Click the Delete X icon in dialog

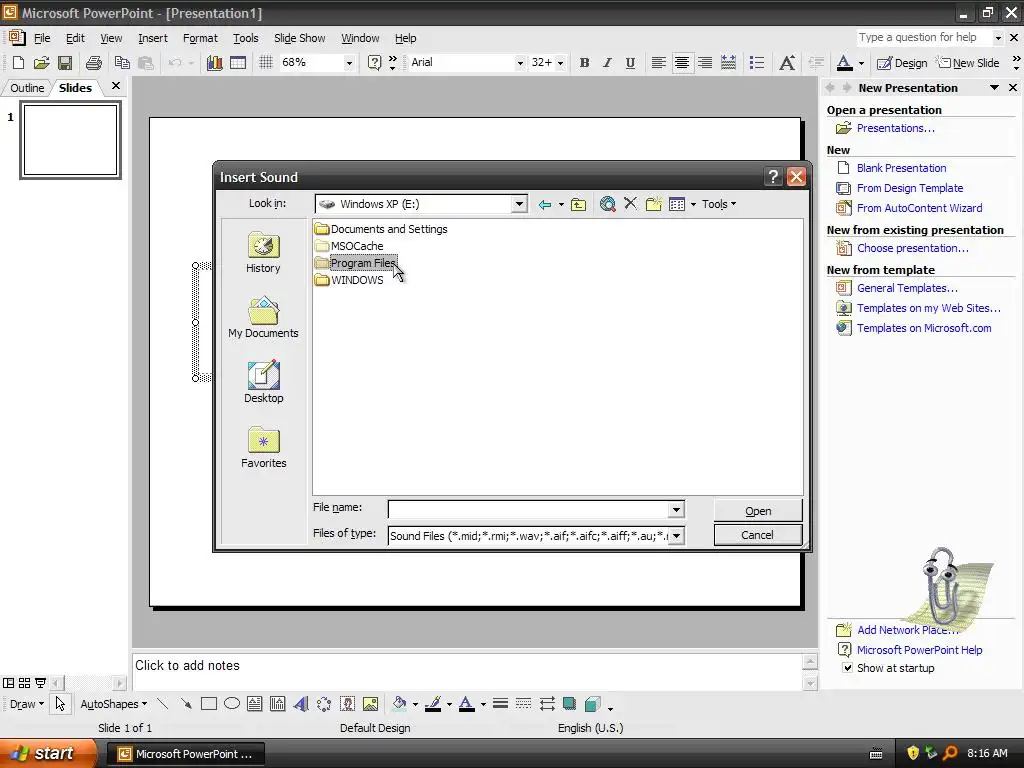[630, 204]
